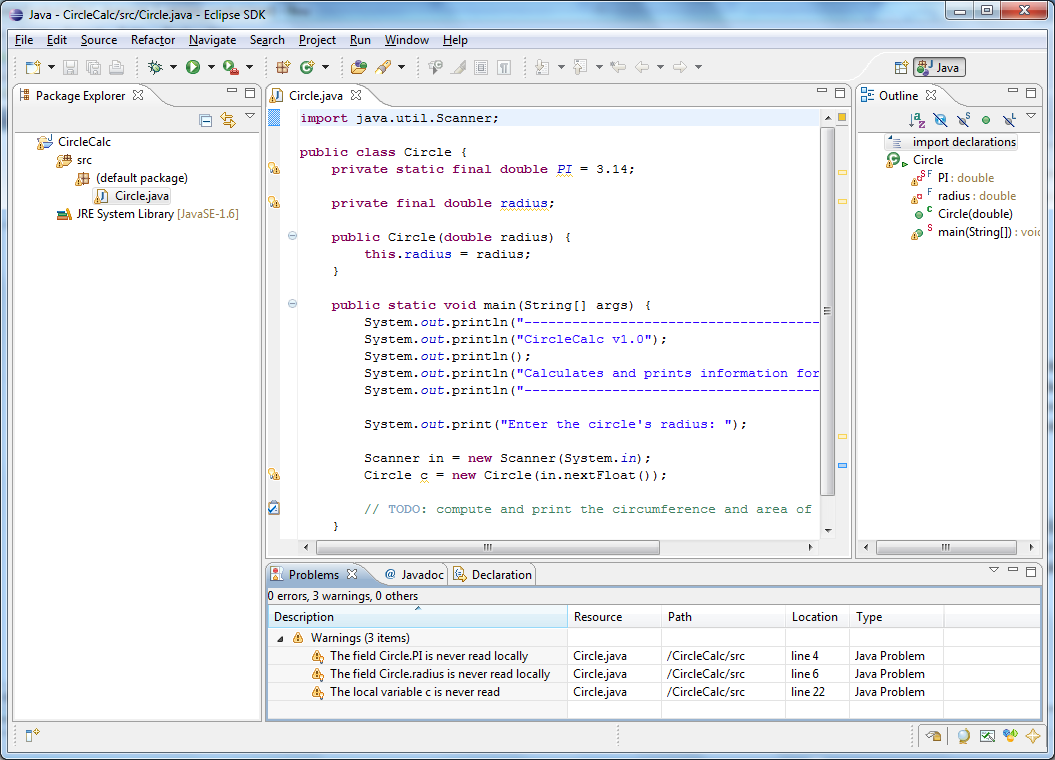The image size is (1055, 760).
Task: Toggle Link with Editor in Package Explorer
Action: [228, 120]
